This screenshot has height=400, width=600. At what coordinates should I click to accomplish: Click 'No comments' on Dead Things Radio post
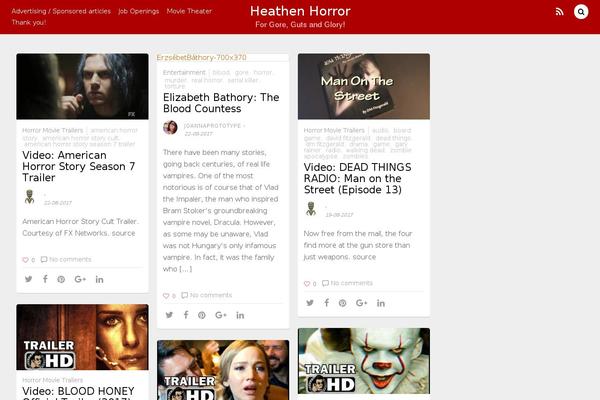351,283
